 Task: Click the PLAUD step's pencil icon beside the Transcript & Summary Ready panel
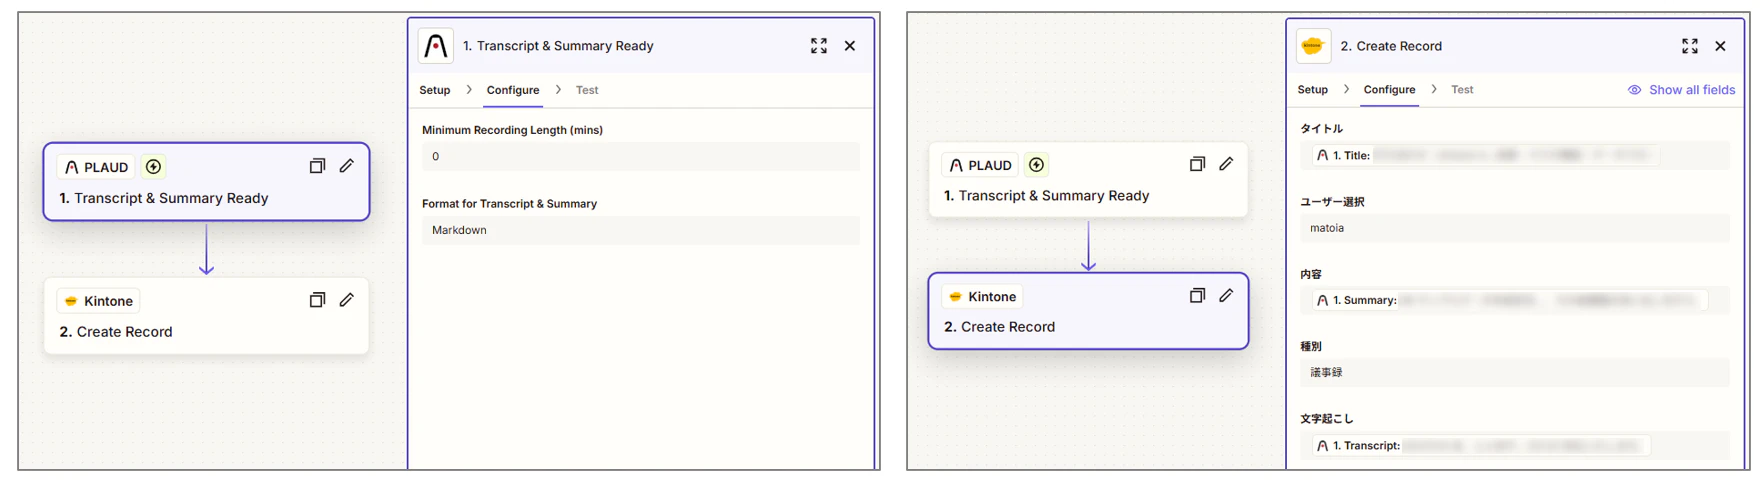347,166
